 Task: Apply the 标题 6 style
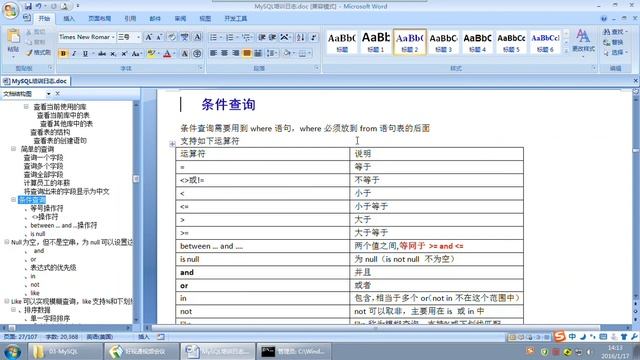(545, 42)
